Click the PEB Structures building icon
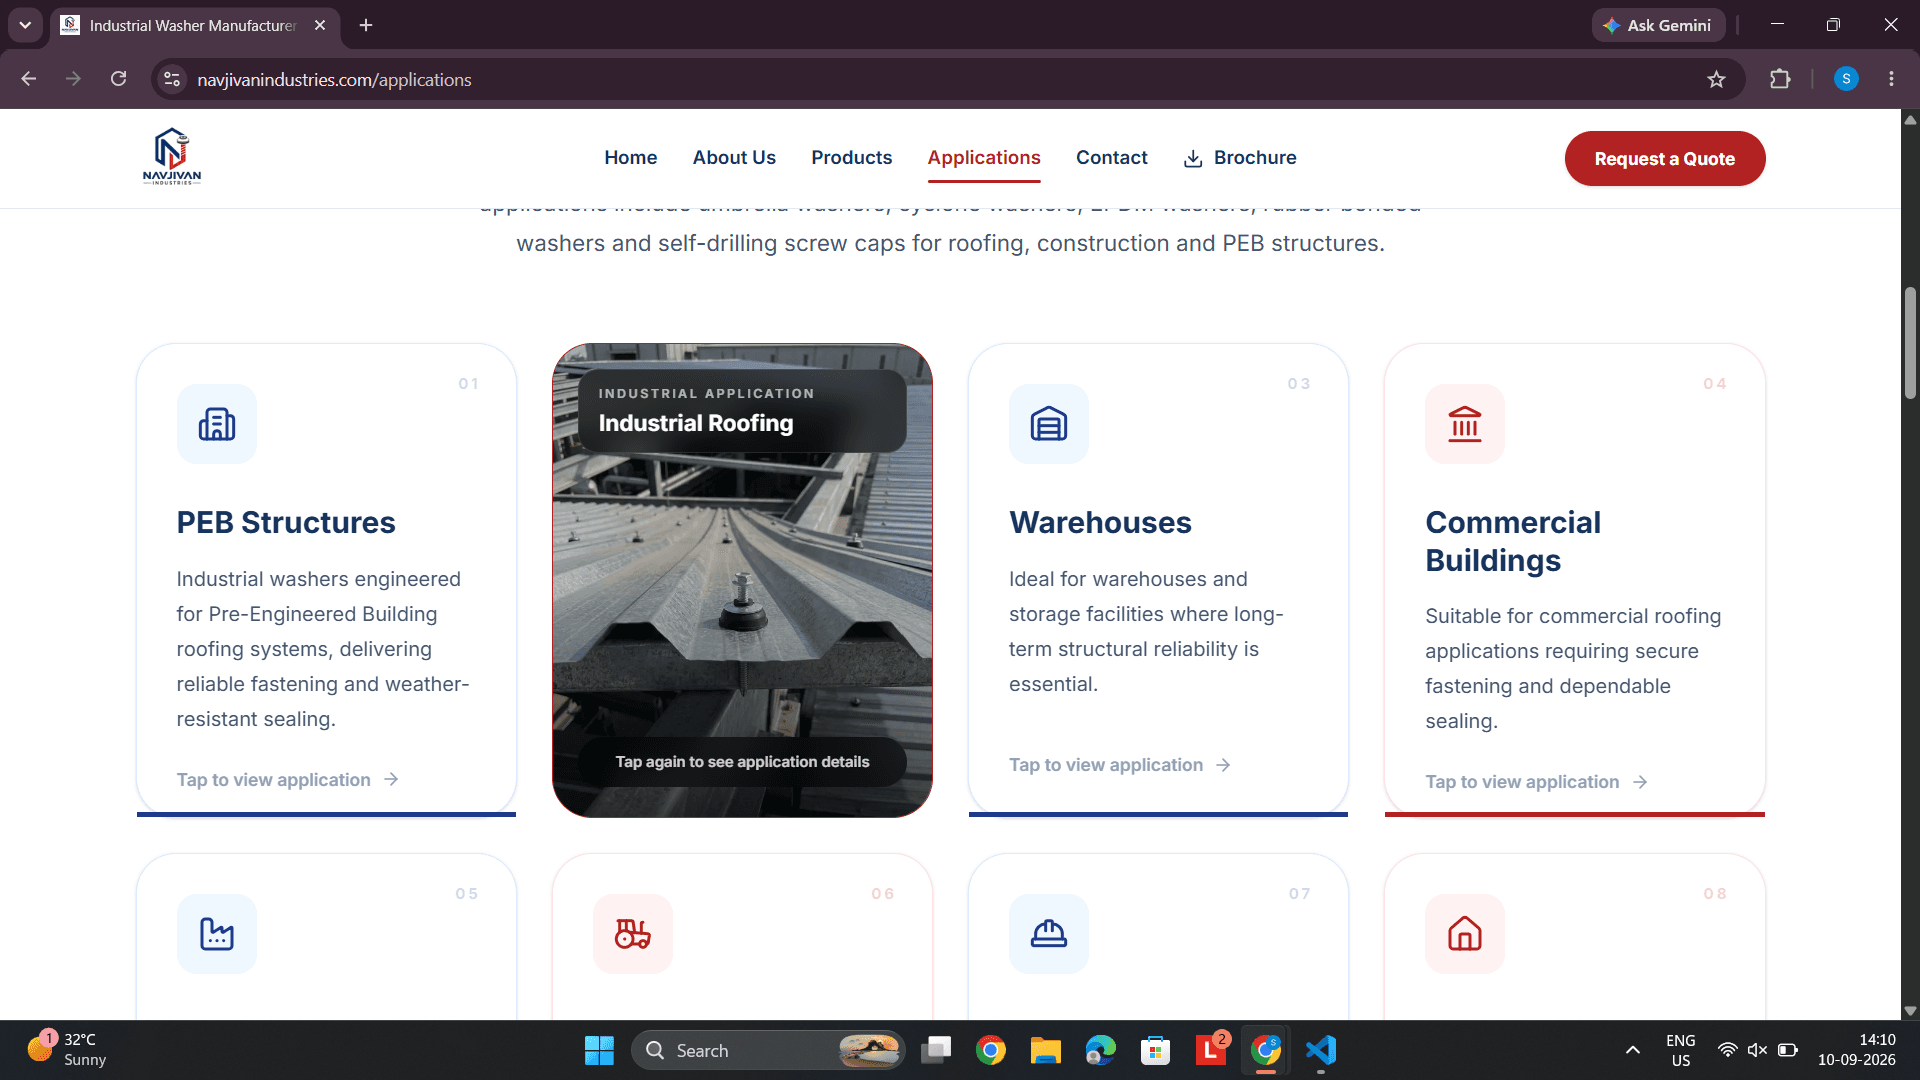Screen dimensions: 1920x1080 [217, 424]
